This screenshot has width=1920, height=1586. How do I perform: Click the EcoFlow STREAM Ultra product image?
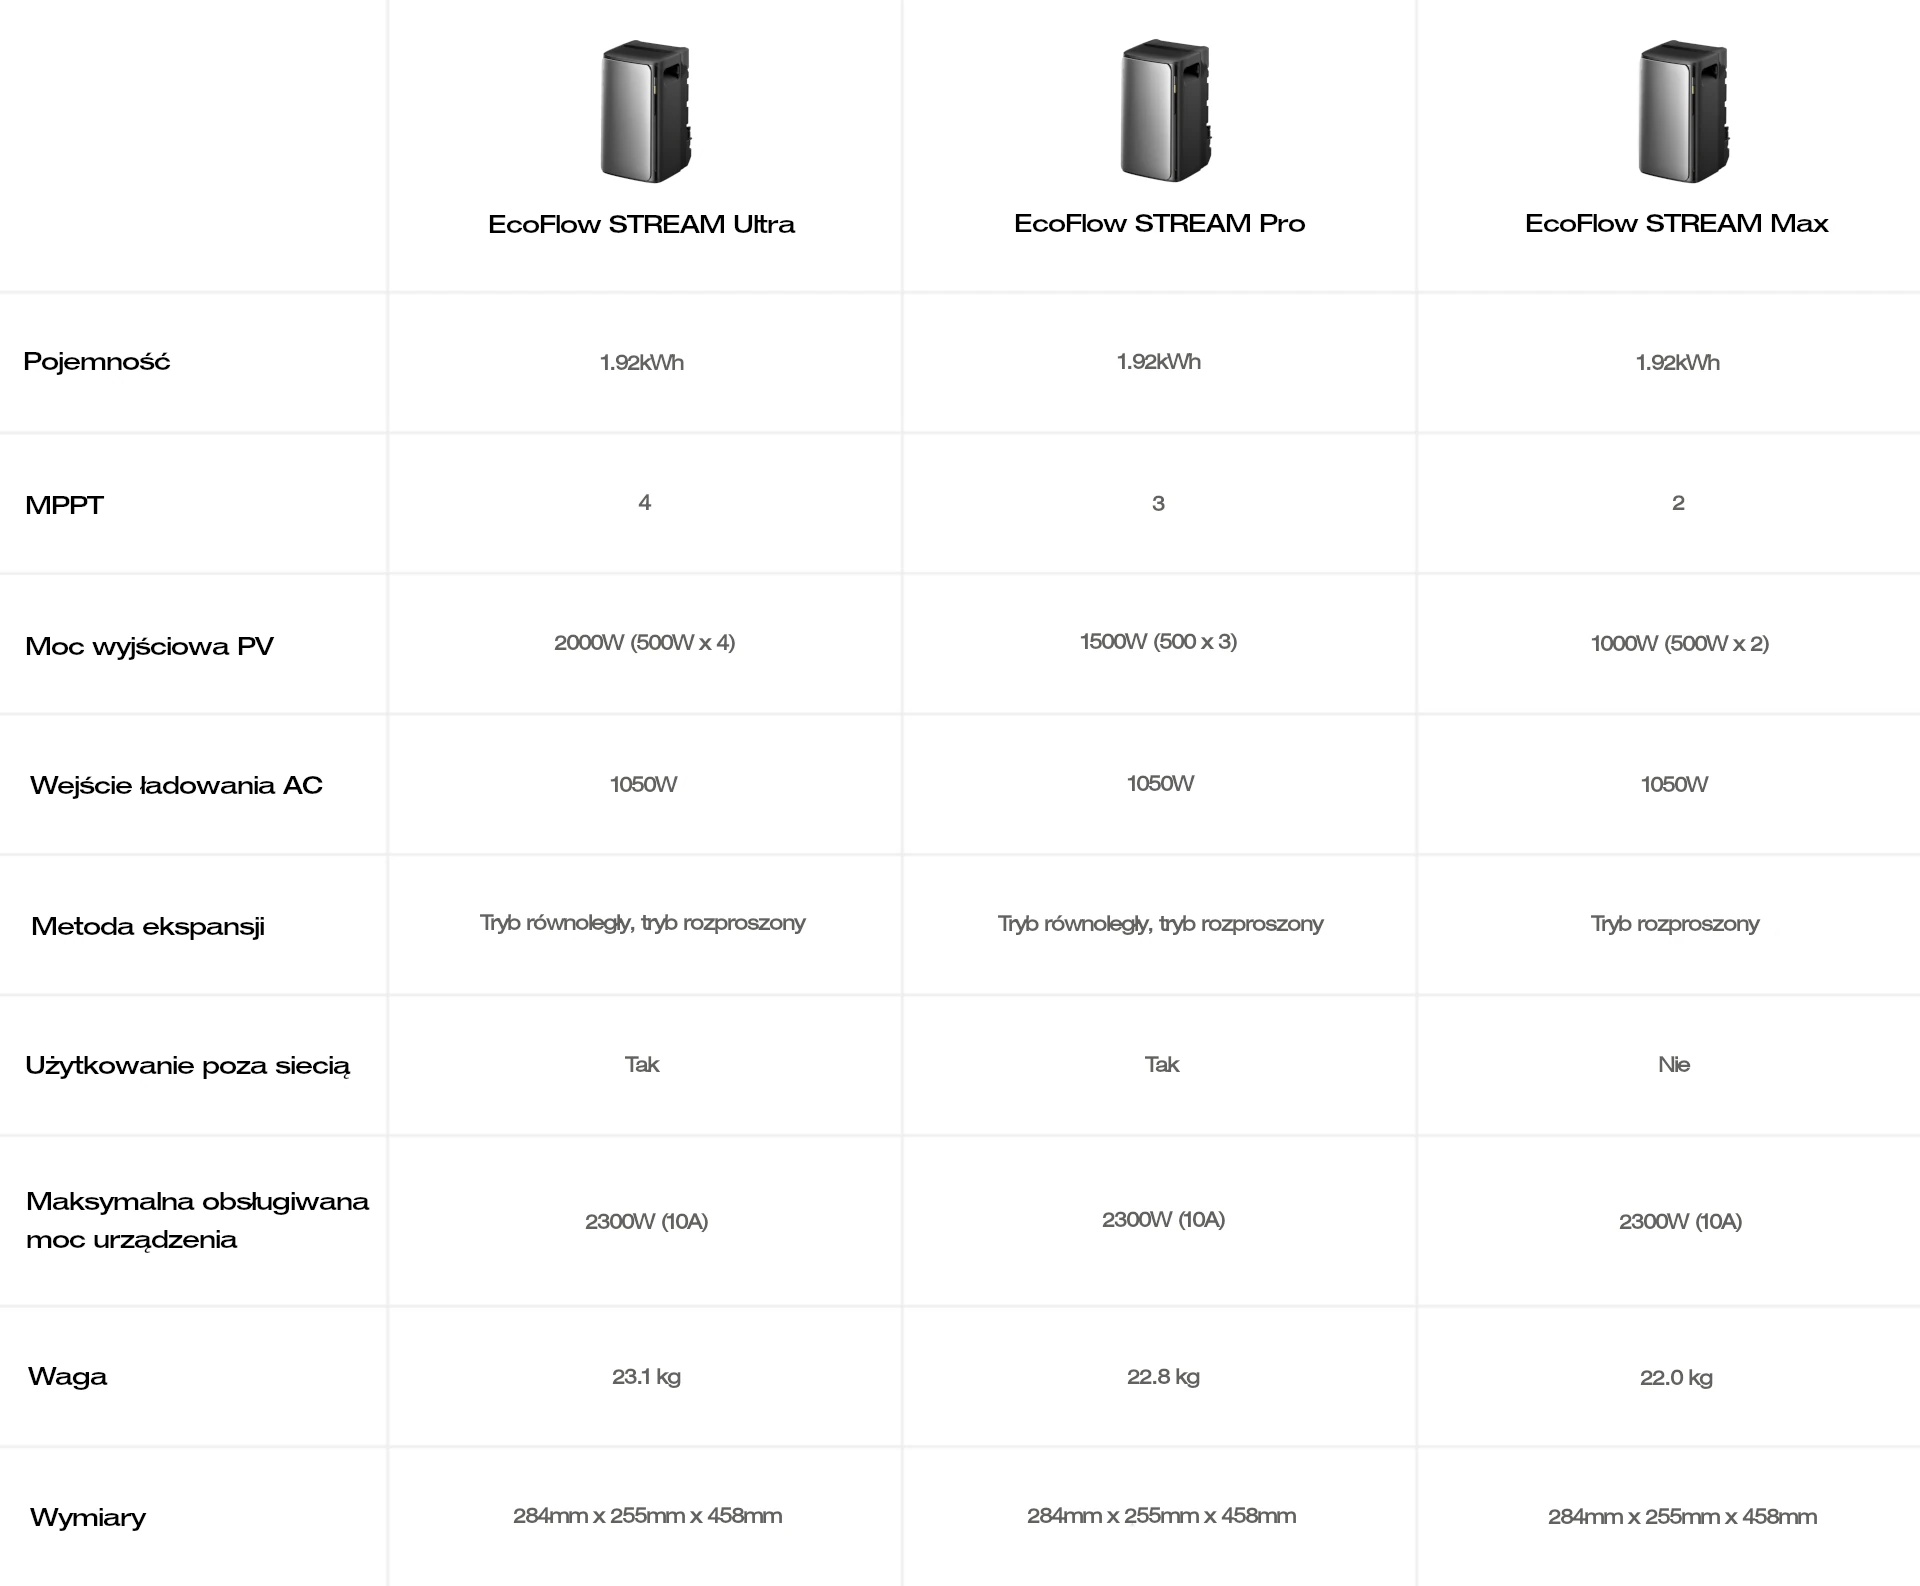[645, 112]
